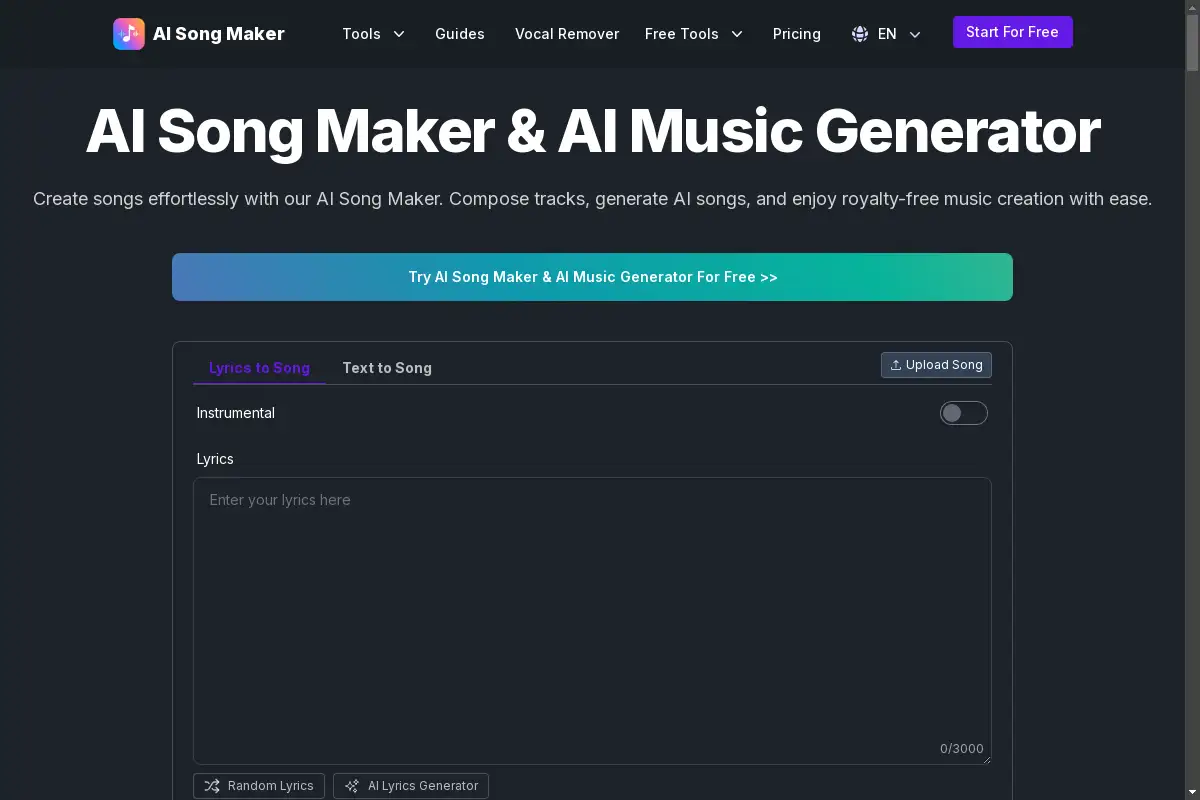Click the EN language label

click(887, 34)
